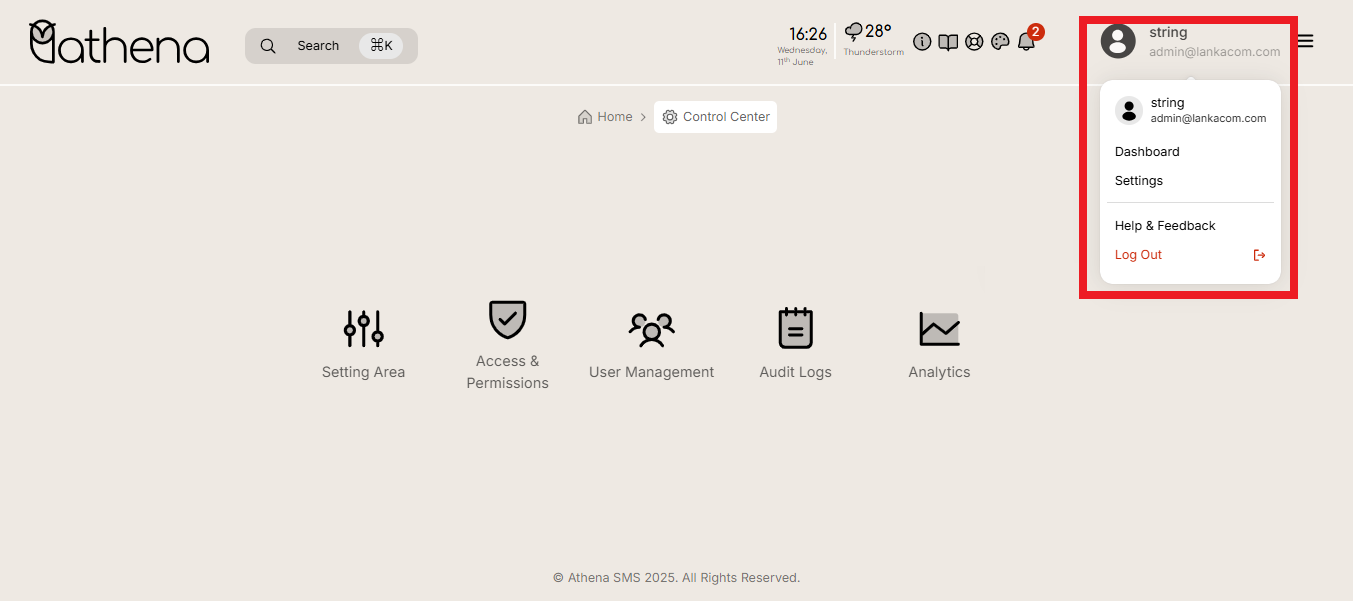Viewport: 1353px width, 601px height.
Task: Click the Control Center breadcrumb
Action: tap(716, 117)
